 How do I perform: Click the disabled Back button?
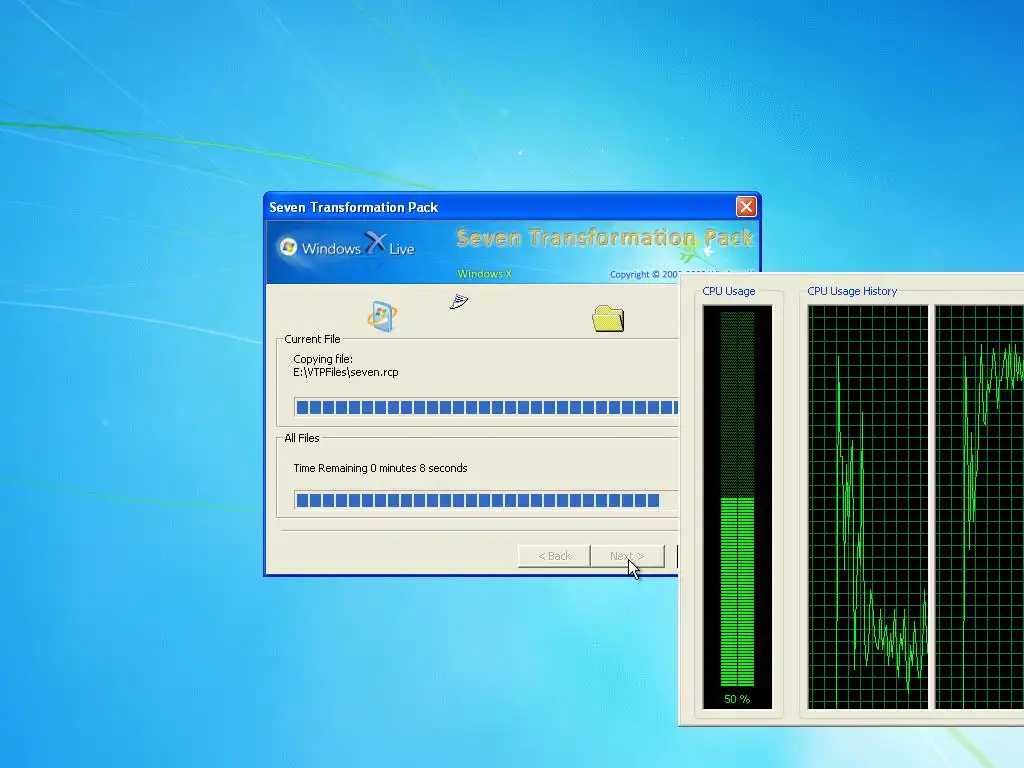554,556
